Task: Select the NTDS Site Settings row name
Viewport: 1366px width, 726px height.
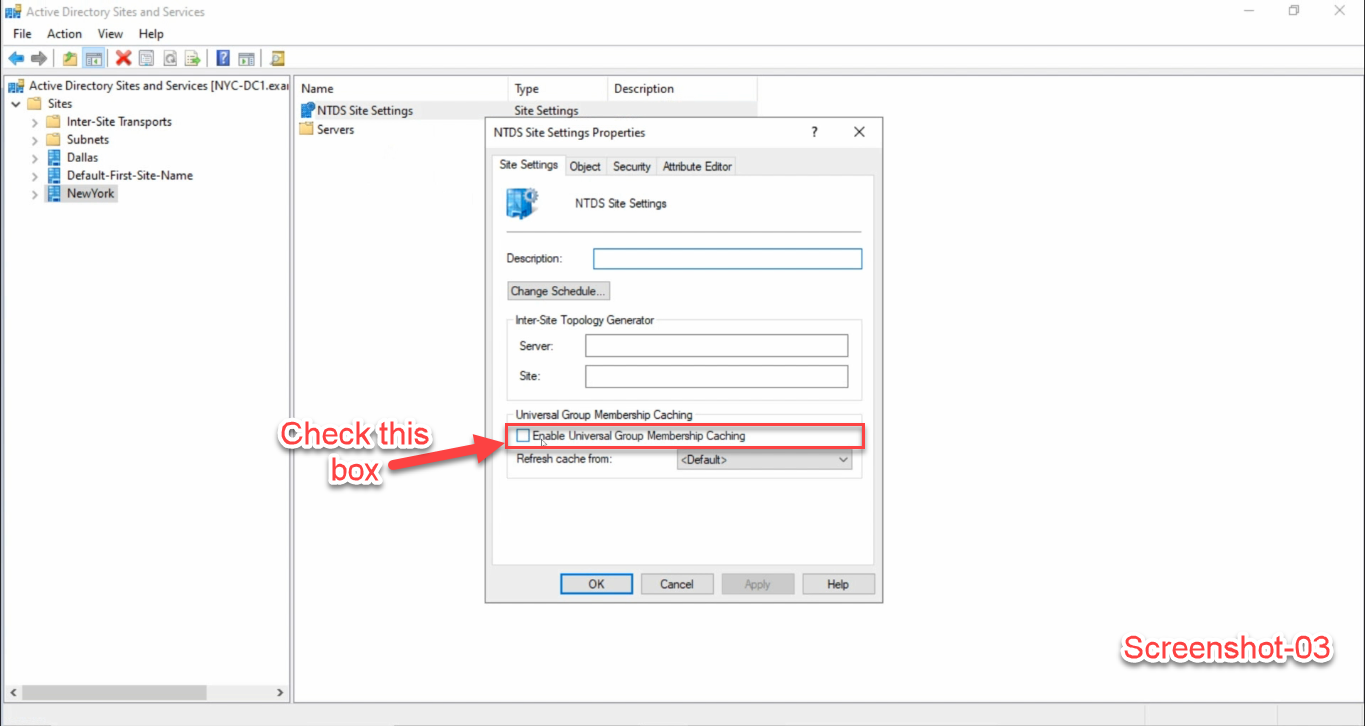Action: (365, 110)
